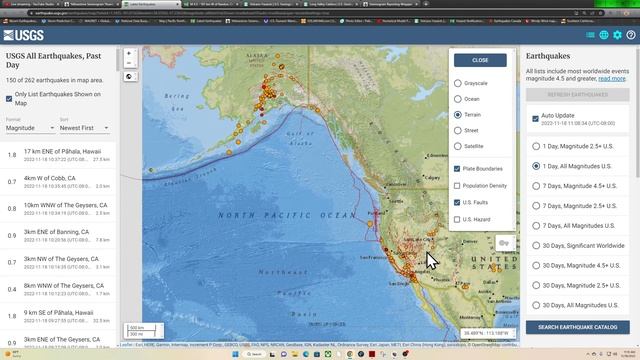Screen dimensions: 640x360
Task: Click the zoom to world globe button
Action: pos(129,76)
